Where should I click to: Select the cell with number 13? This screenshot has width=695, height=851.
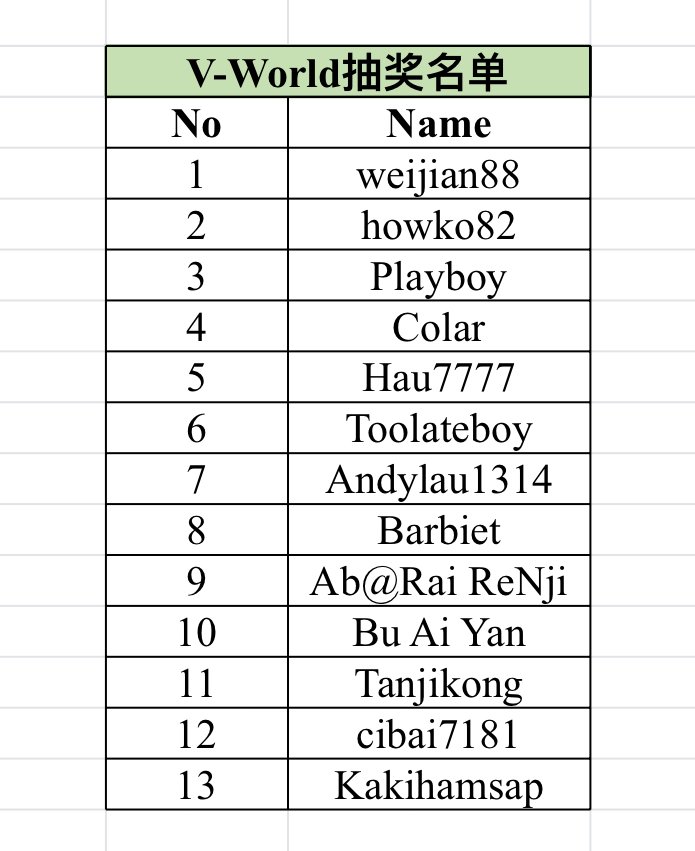coord(196,785)
